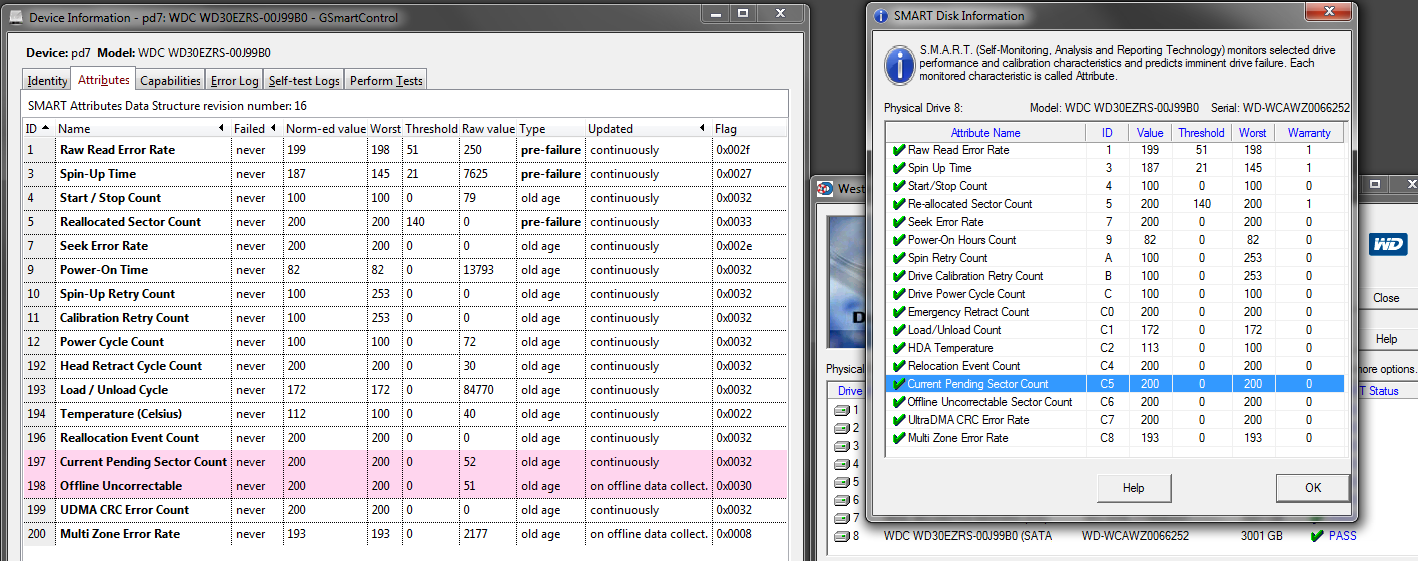Click the green checkmark beside Spin Up Time

[x=899, y=168]
